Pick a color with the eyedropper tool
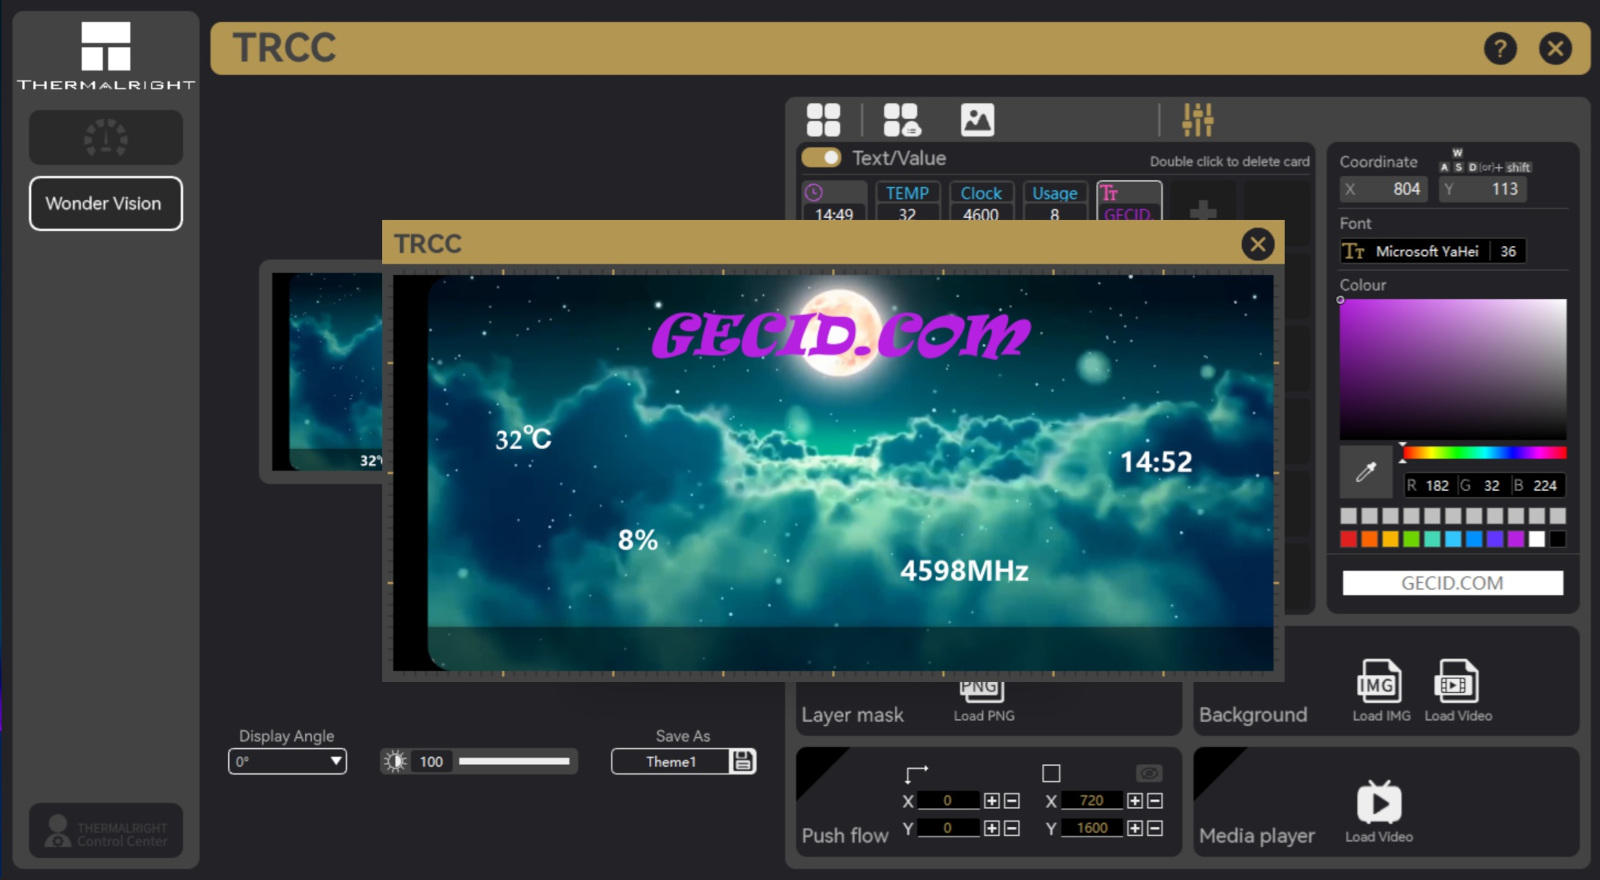 point(1366,472)
